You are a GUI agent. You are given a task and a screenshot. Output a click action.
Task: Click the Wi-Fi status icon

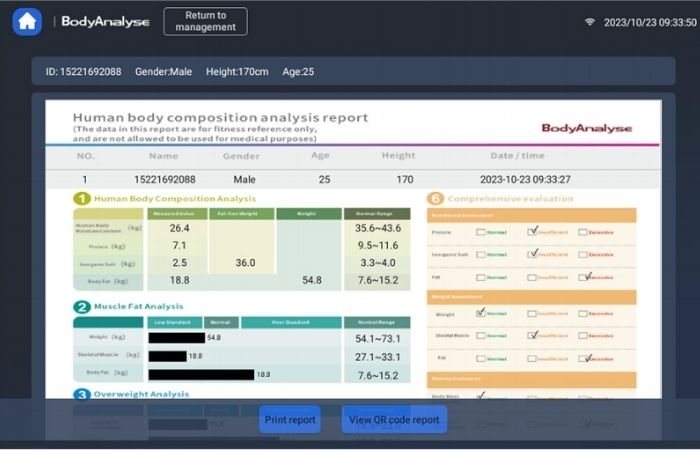[590, 22]
